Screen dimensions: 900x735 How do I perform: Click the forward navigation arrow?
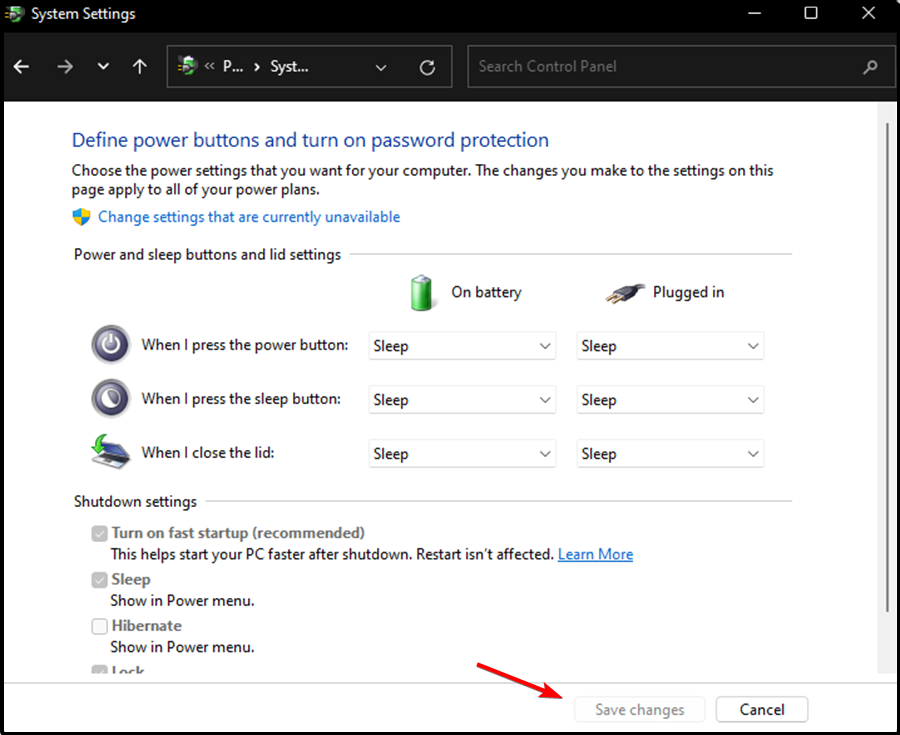tap(64, 66)
